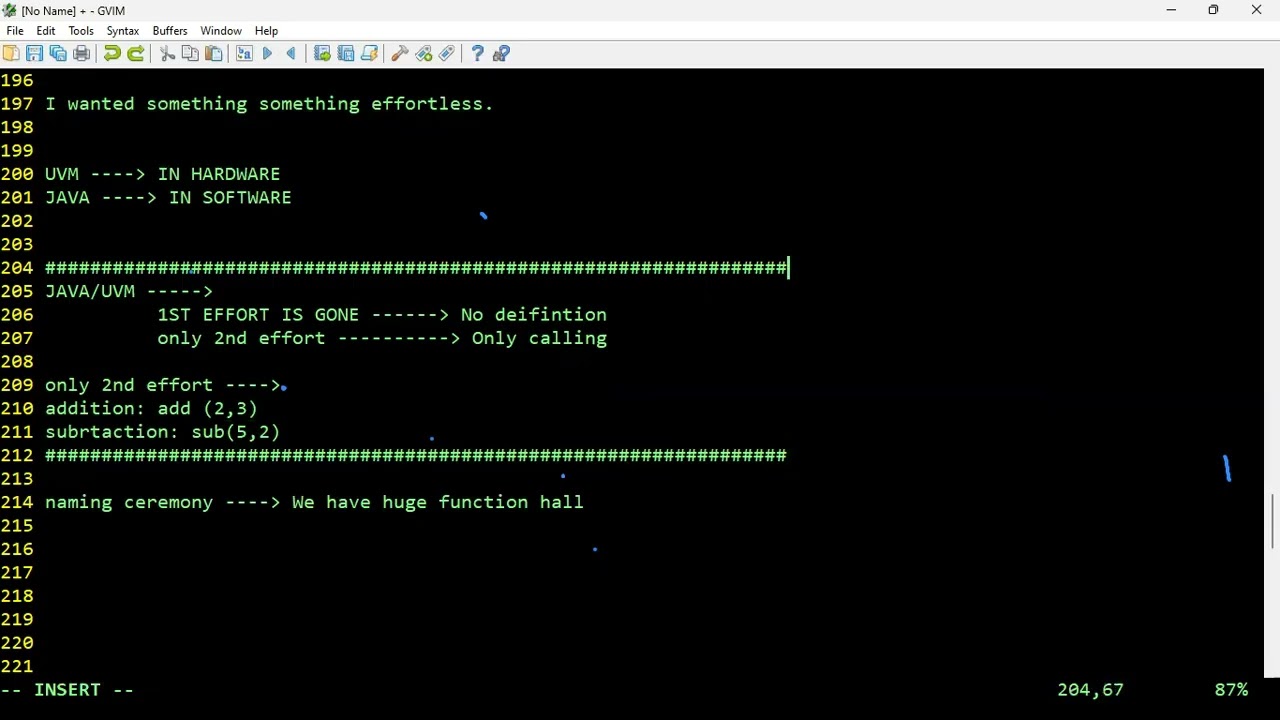
Task: Build tags file icon
Action: point(424,53)
